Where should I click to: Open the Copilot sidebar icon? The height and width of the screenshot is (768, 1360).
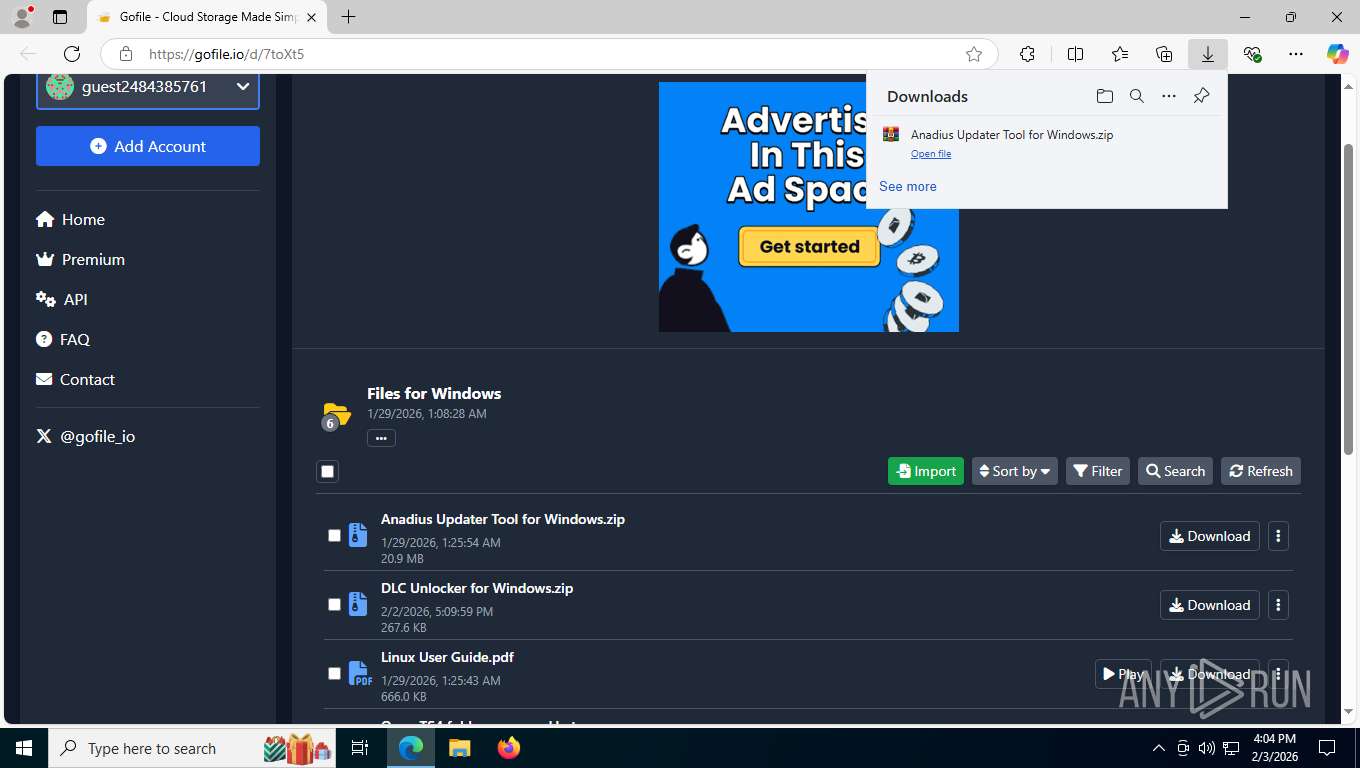pyautogui.click(x=1337, y=54)
